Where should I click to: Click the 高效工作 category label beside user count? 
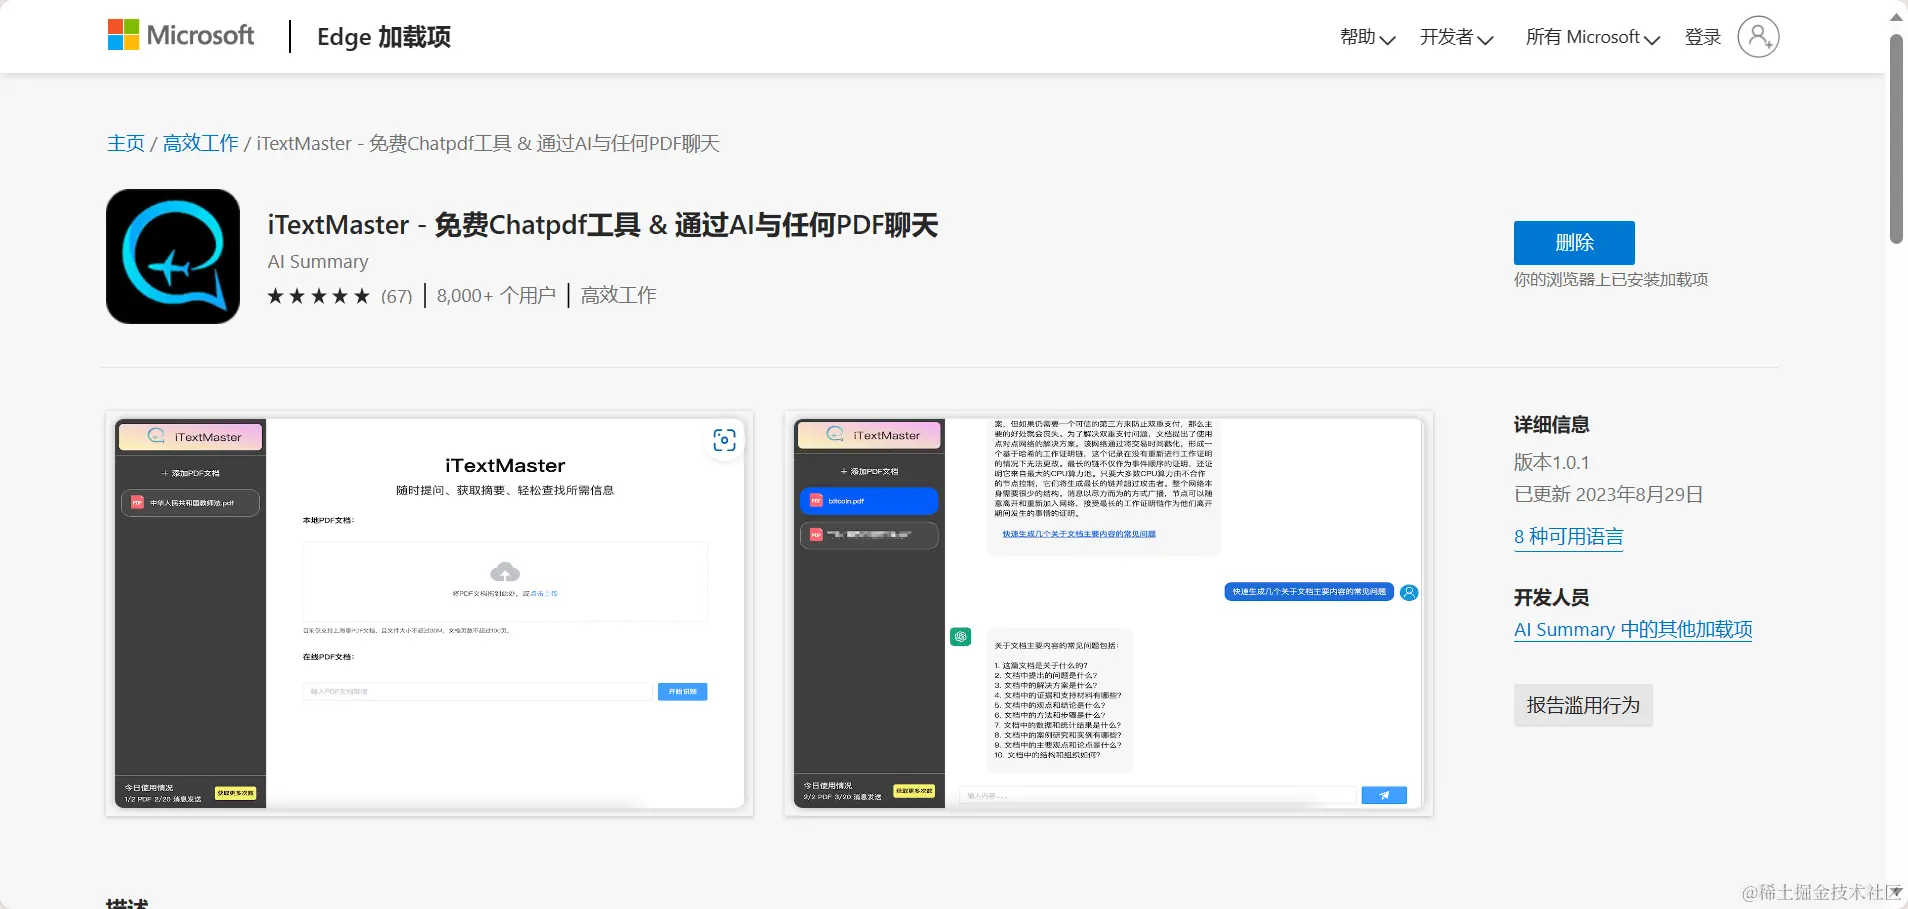[619, 295]
